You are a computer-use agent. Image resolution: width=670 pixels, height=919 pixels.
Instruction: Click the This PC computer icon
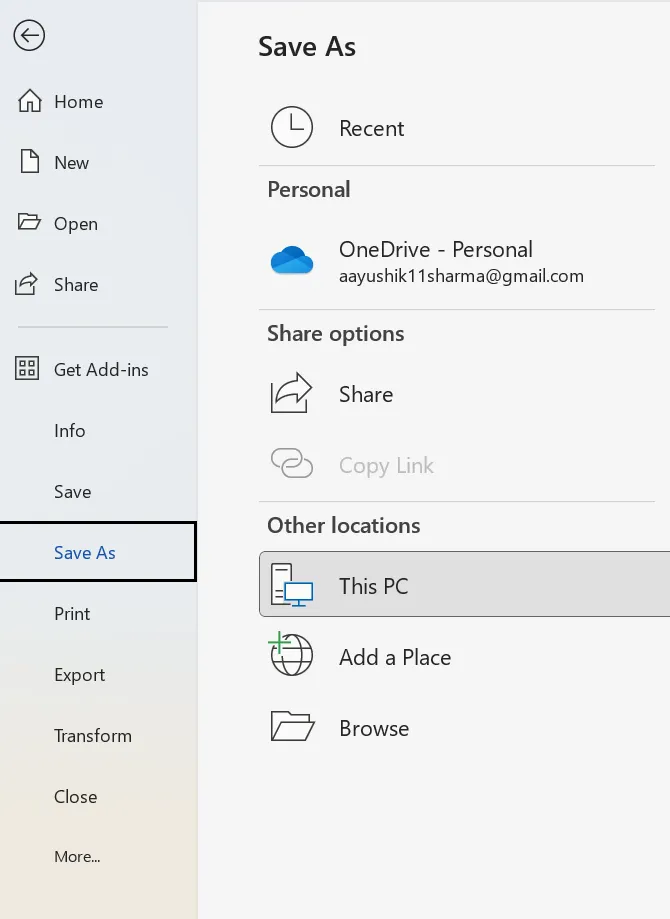[291, 585]
